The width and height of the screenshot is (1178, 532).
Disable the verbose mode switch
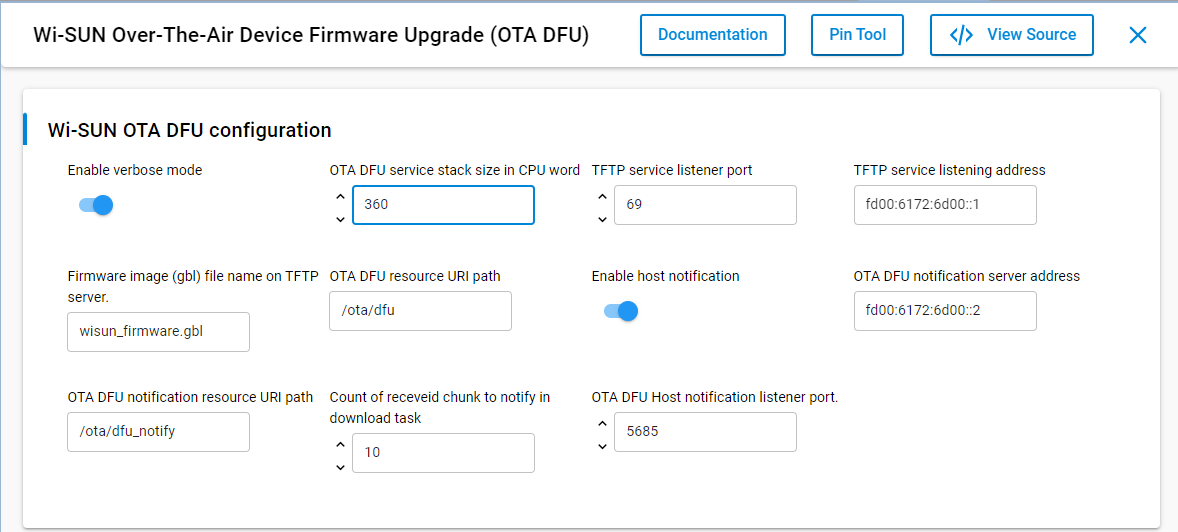point(96,204)
